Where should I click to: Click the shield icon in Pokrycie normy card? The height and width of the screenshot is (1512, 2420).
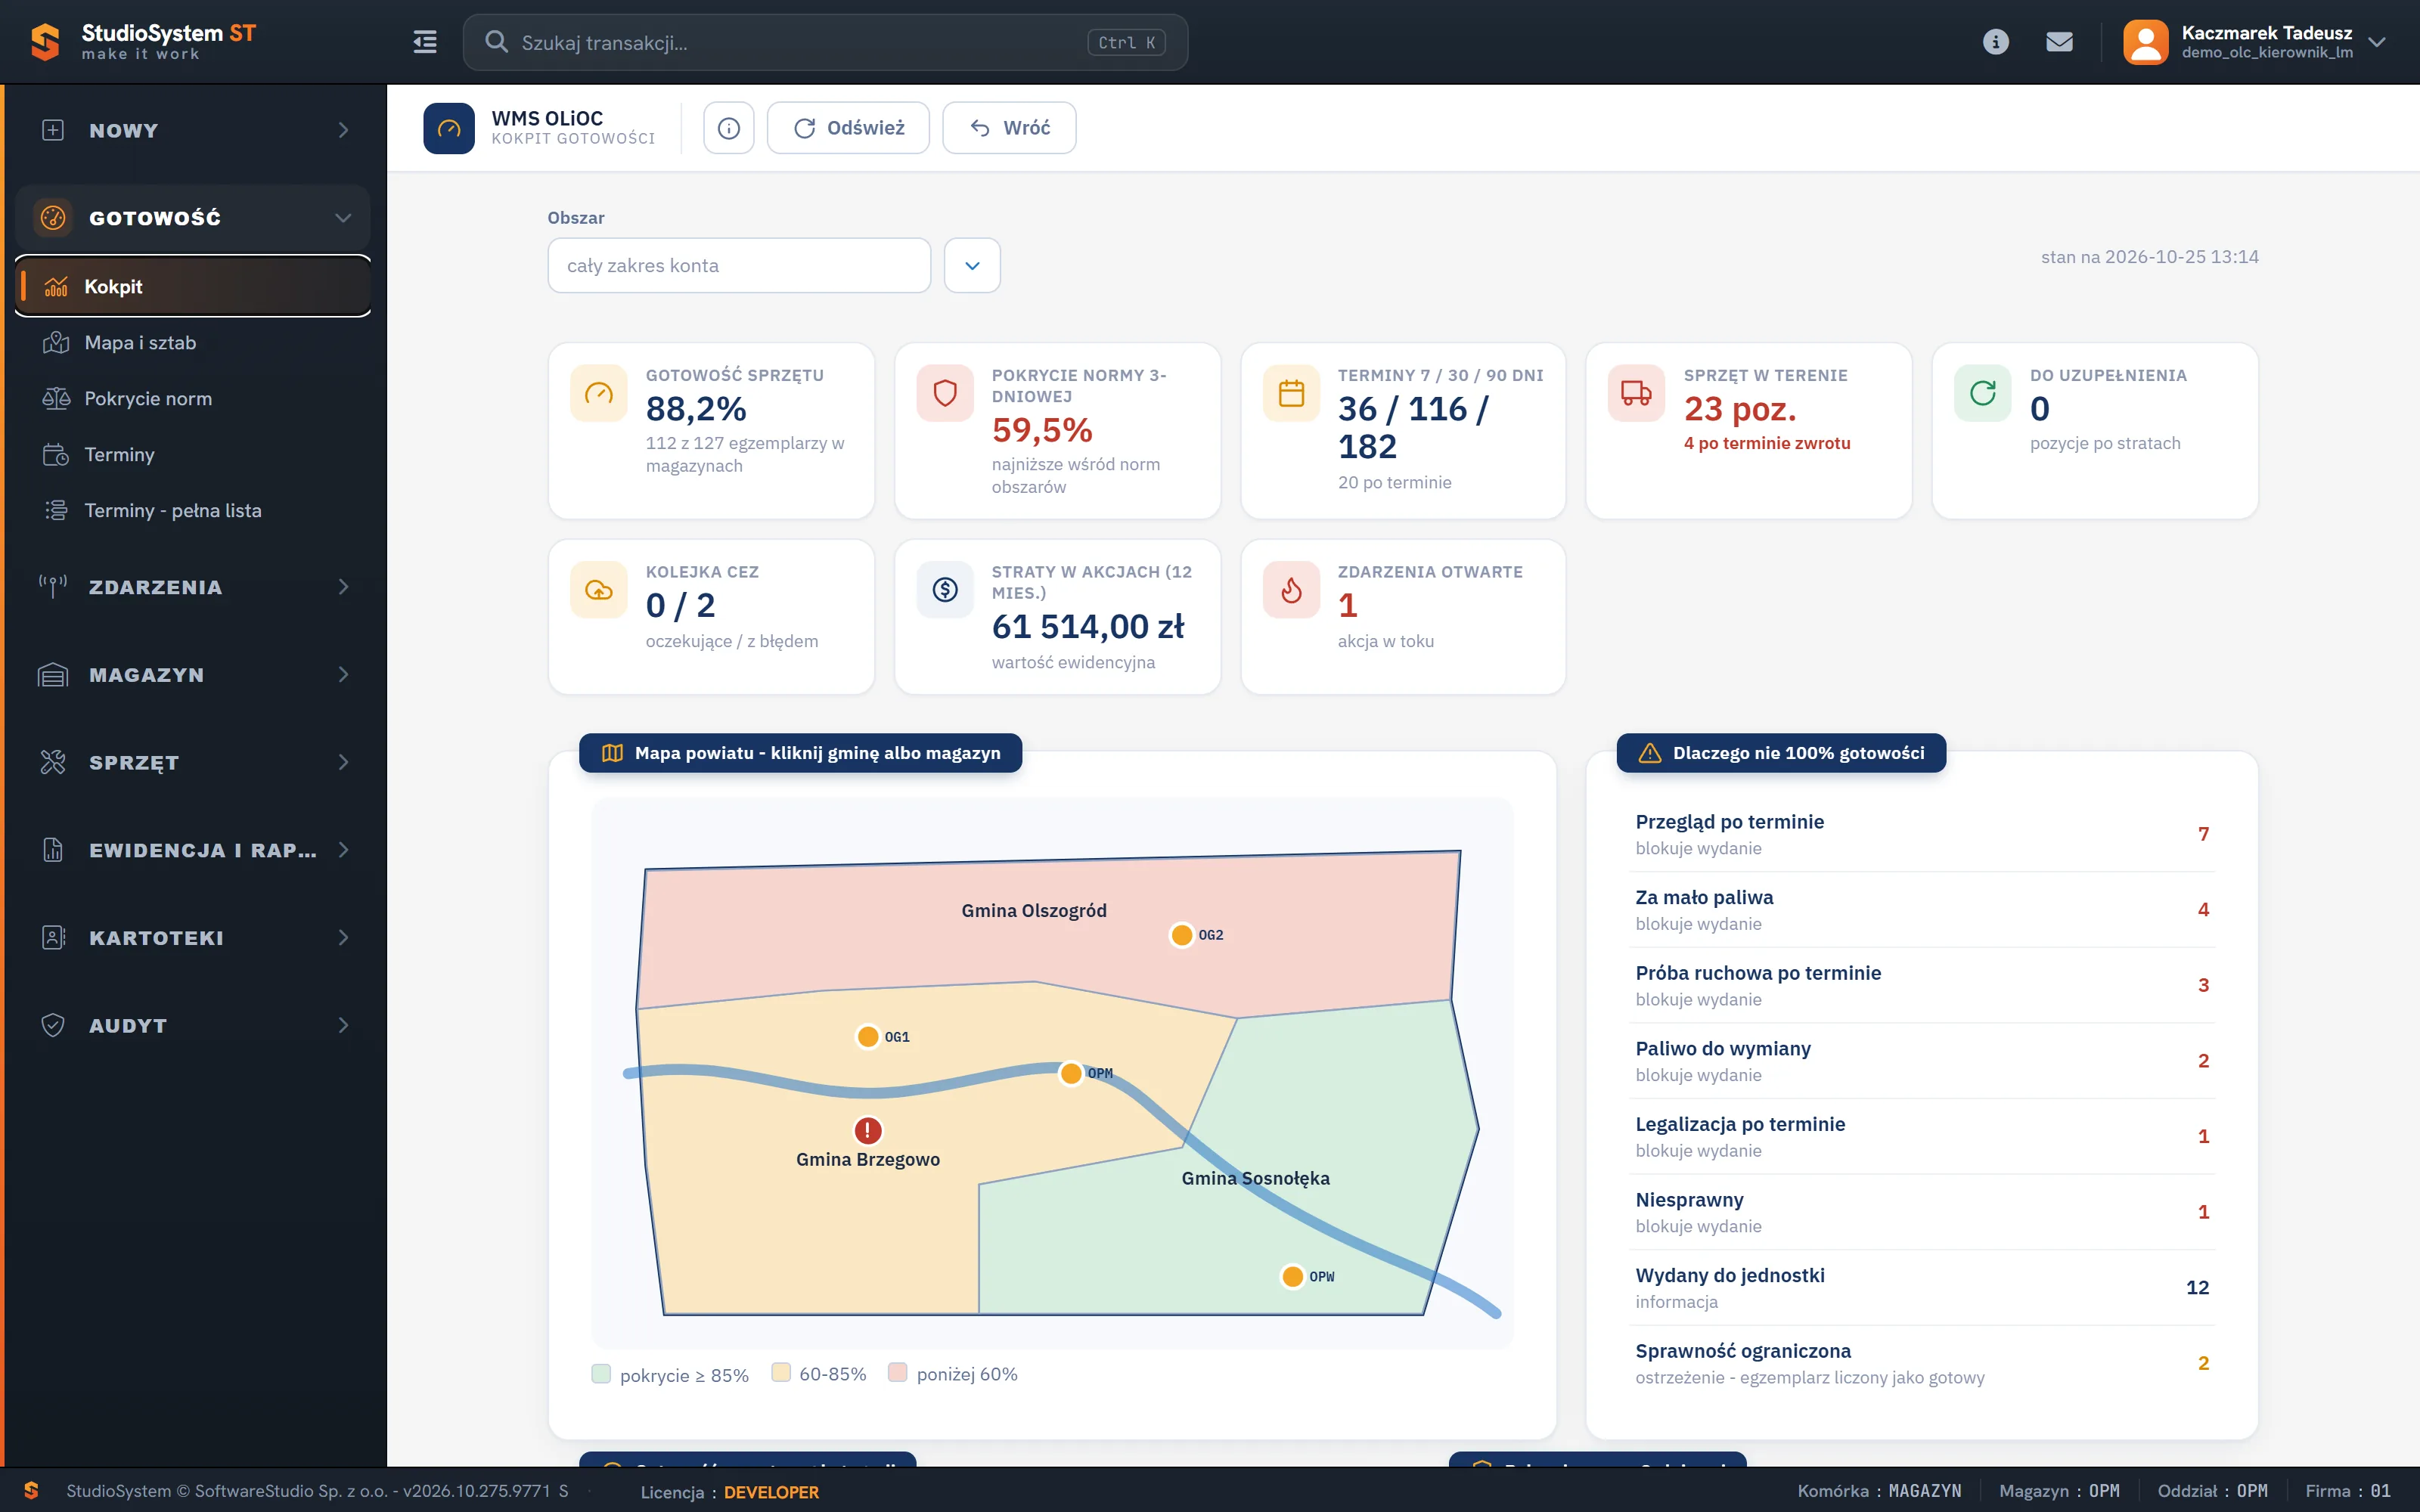click(x=945, y=393)
